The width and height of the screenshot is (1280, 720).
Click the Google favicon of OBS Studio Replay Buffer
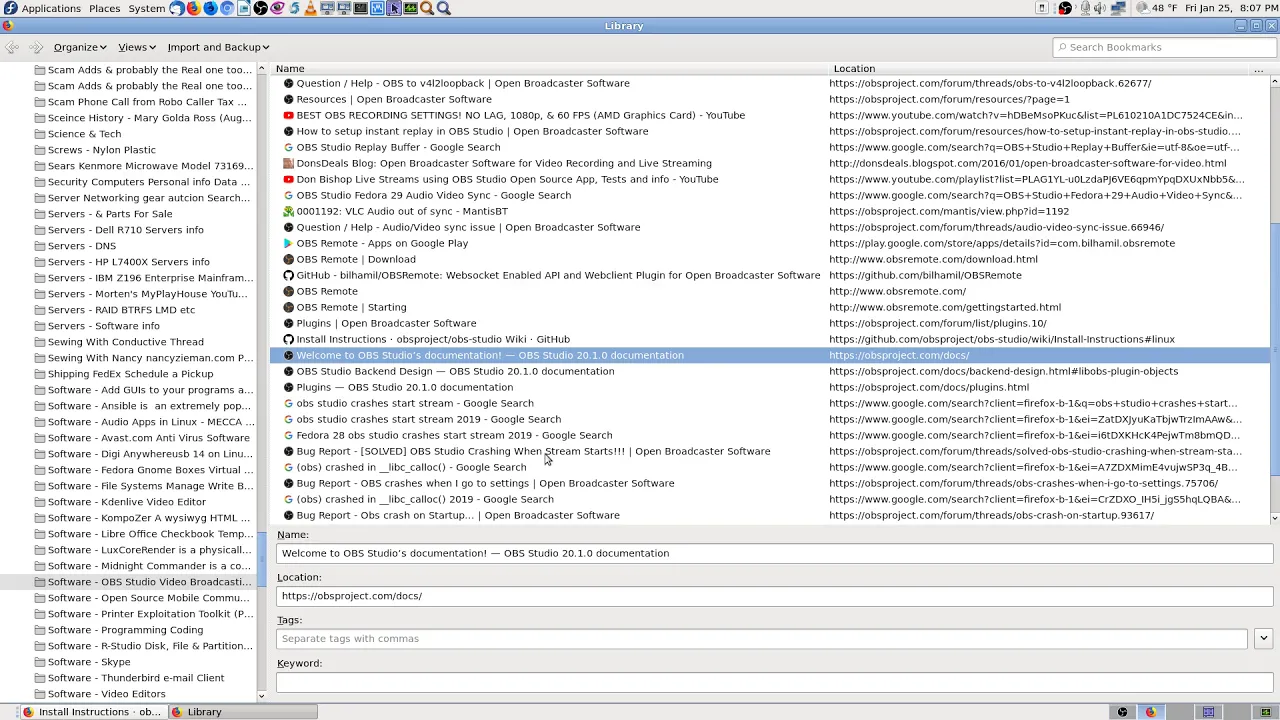[x=288, y=147]
